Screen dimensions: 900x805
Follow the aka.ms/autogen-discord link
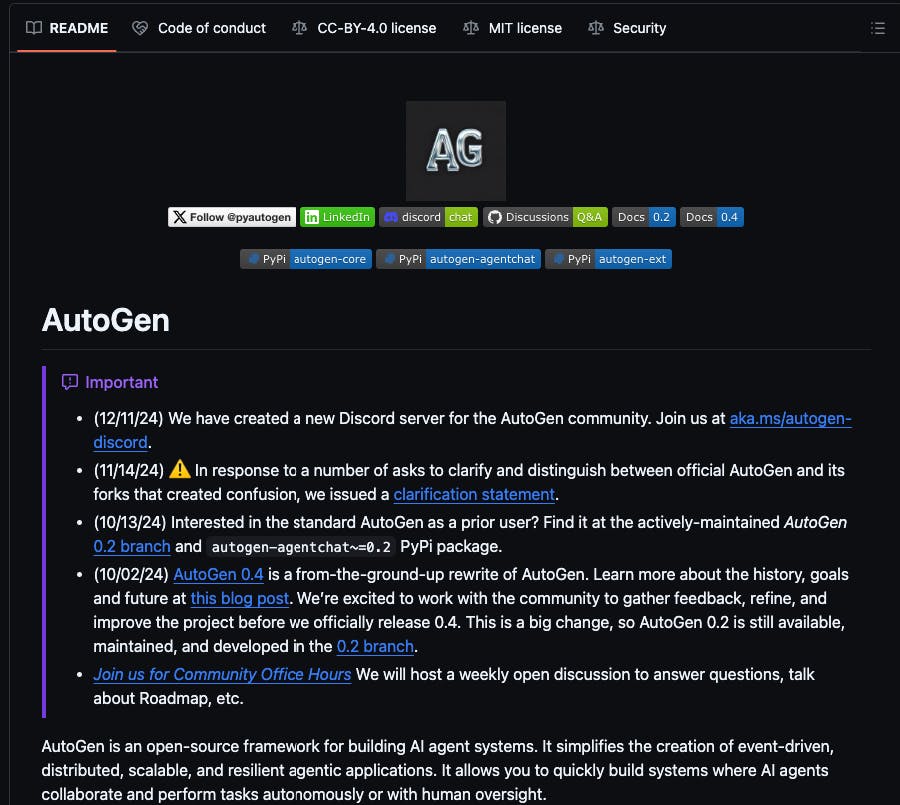790,419
